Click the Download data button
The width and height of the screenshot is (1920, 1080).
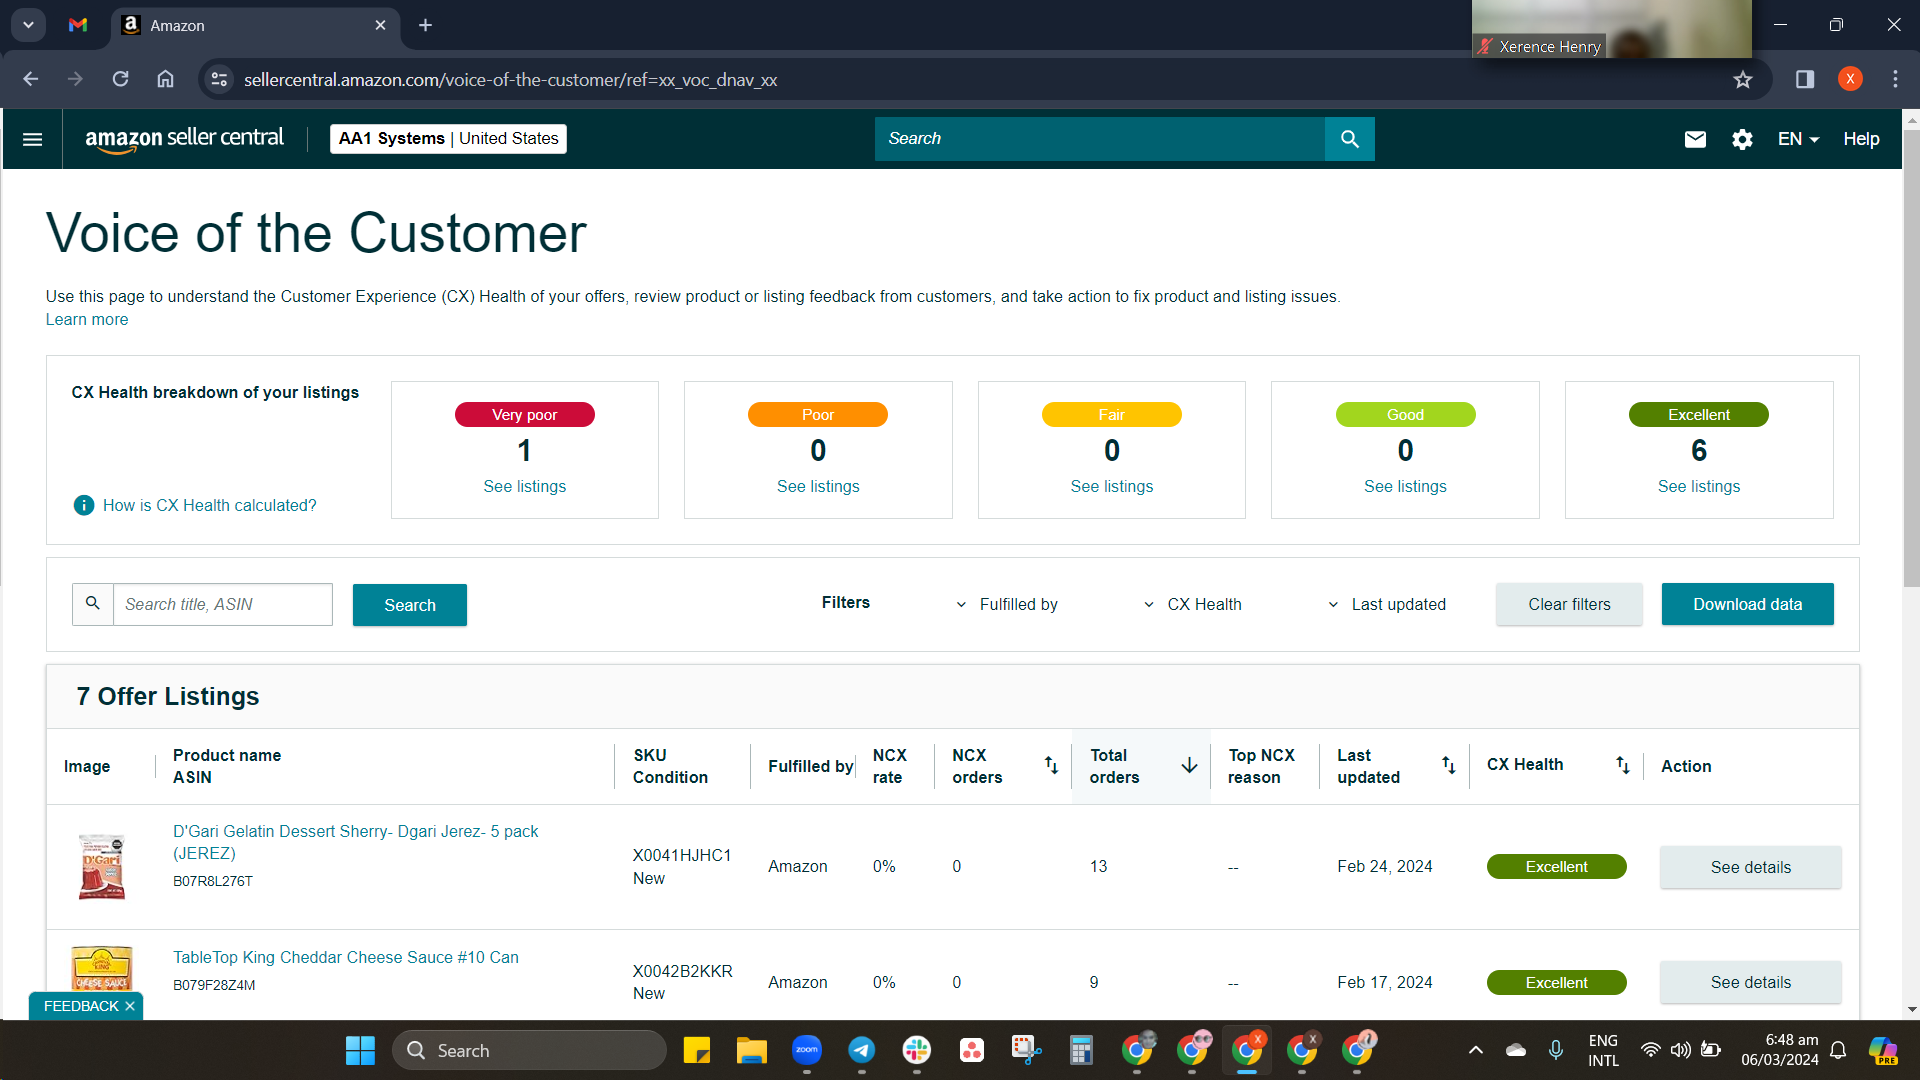(x=1747, y=604)
